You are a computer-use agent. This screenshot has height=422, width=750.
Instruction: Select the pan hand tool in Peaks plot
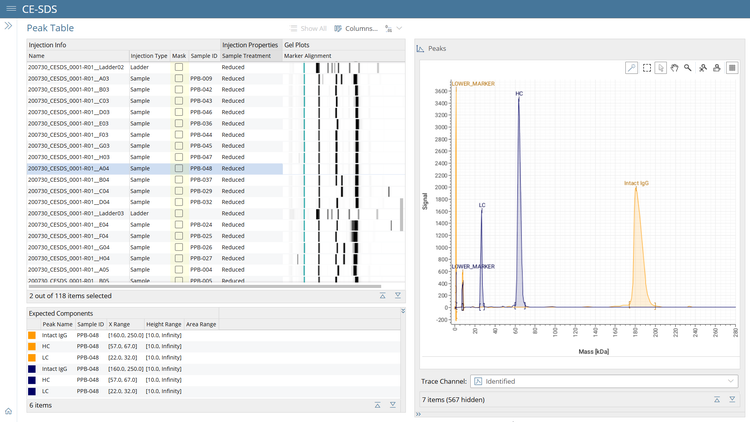tap(674, 68)
